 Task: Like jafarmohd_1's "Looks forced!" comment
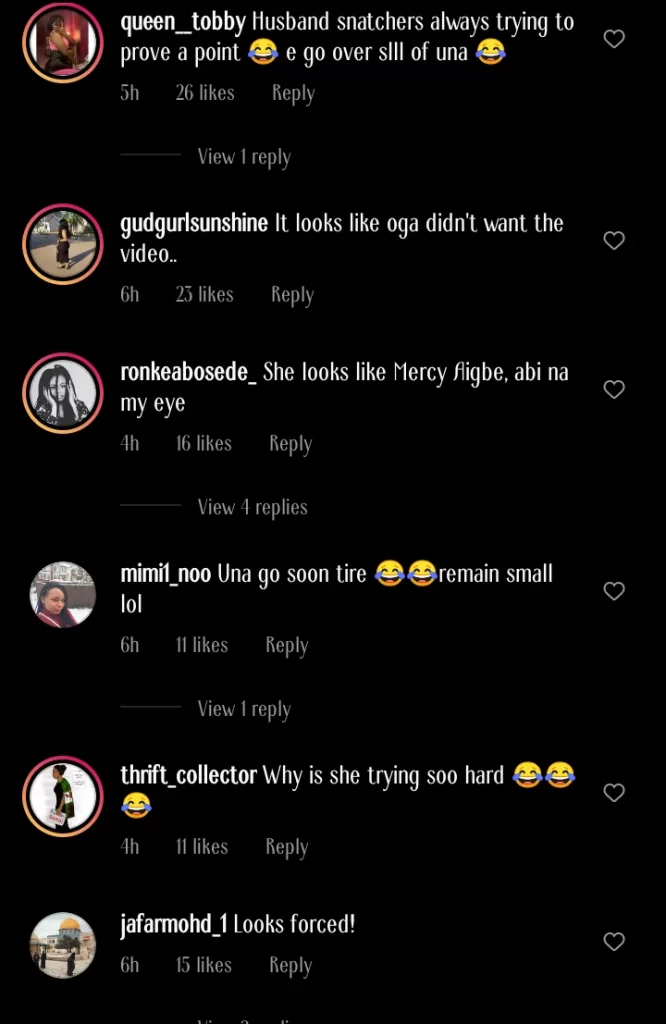coord(614,941)
